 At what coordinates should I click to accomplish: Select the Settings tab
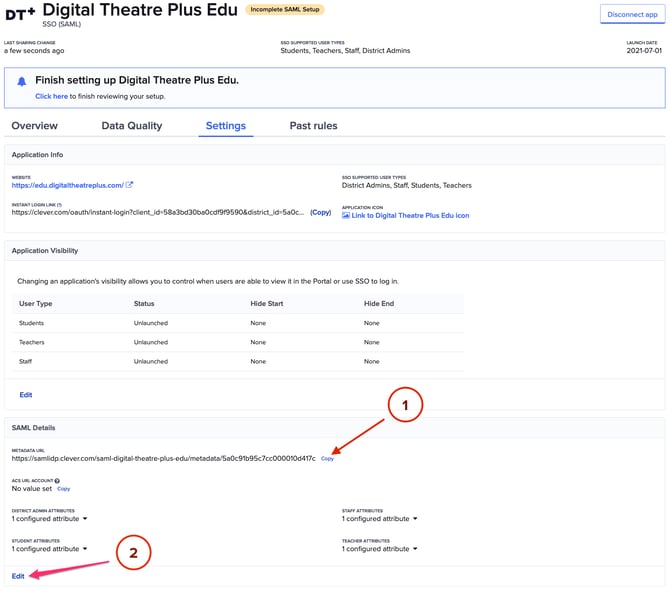click(x=226, y=126)
